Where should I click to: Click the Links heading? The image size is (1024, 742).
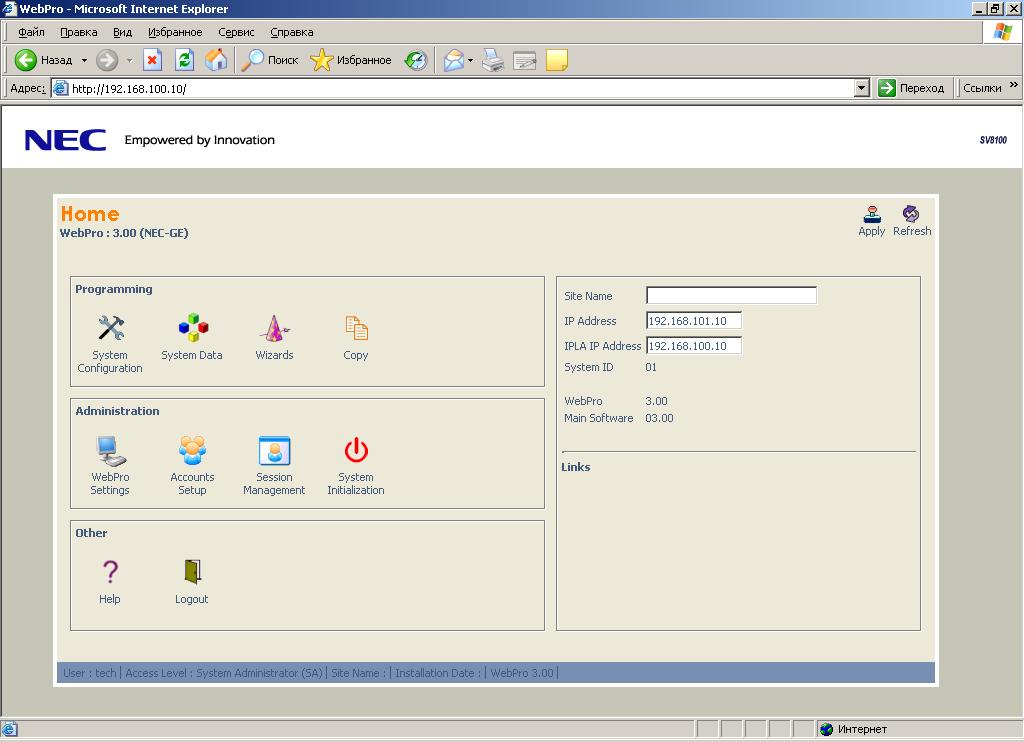click(575, 467)
